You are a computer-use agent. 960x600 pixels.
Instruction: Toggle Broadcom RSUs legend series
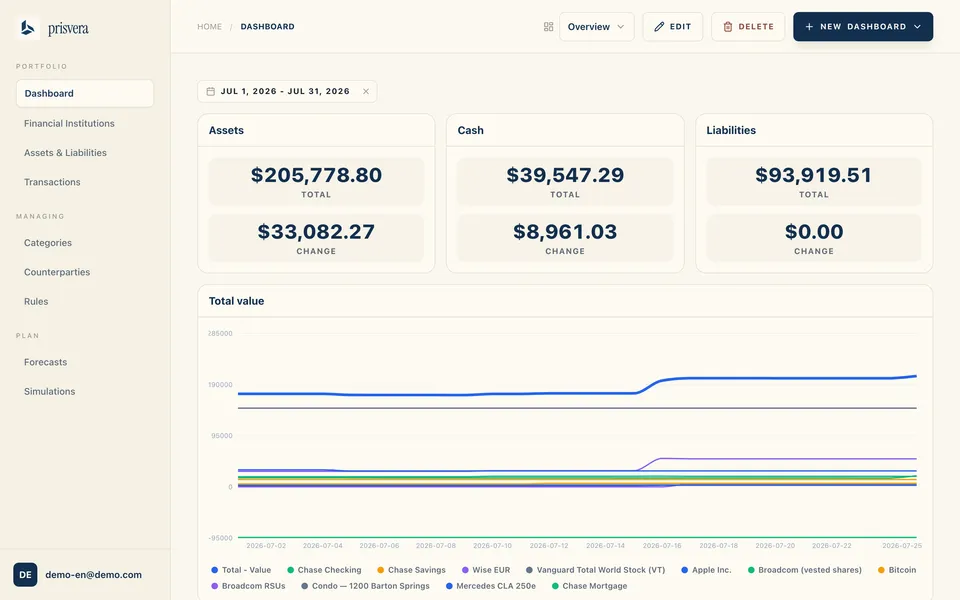248,586
